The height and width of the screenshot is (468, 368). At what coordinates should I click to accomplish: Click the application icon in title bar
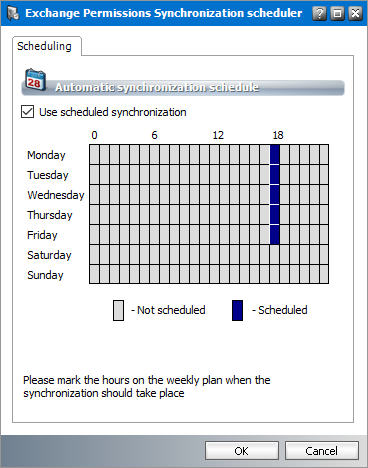point(13,13)
